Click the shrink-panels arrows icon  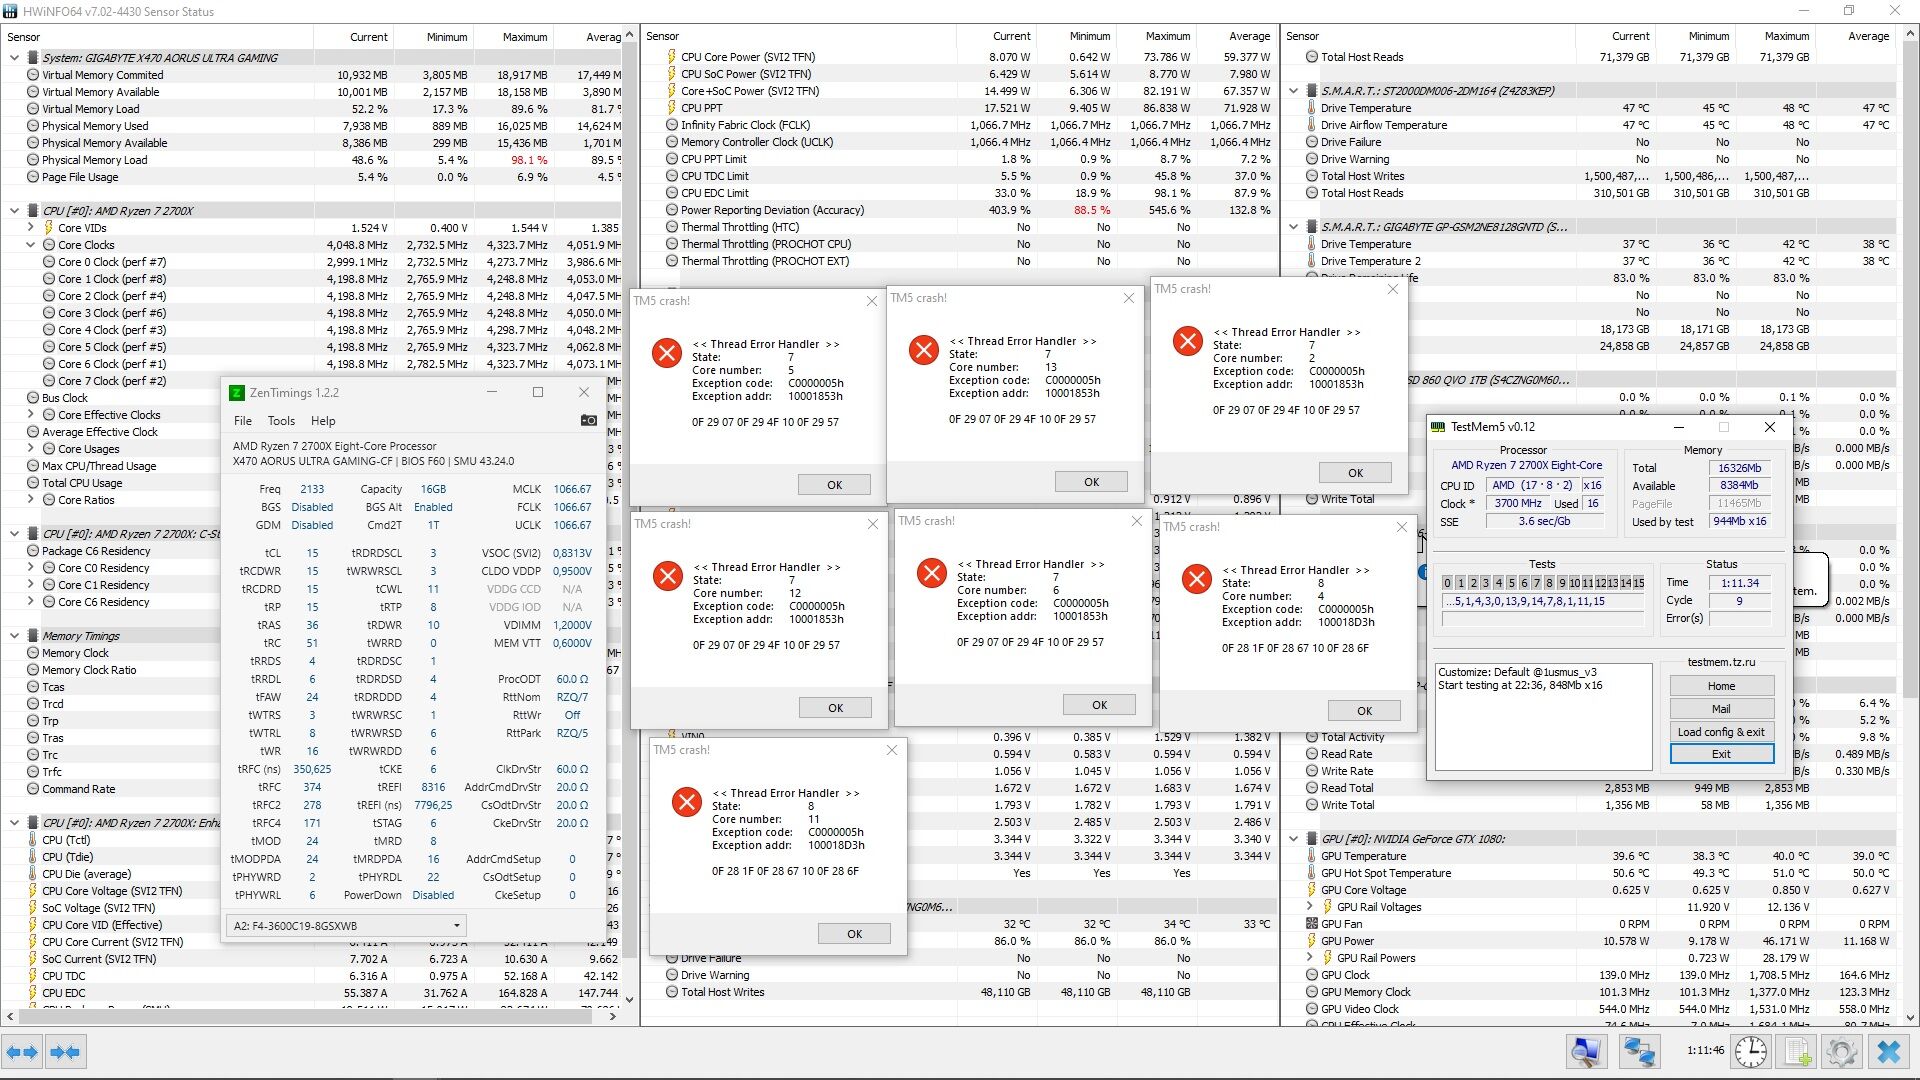pyautogui.click(x=65, y=1052)
